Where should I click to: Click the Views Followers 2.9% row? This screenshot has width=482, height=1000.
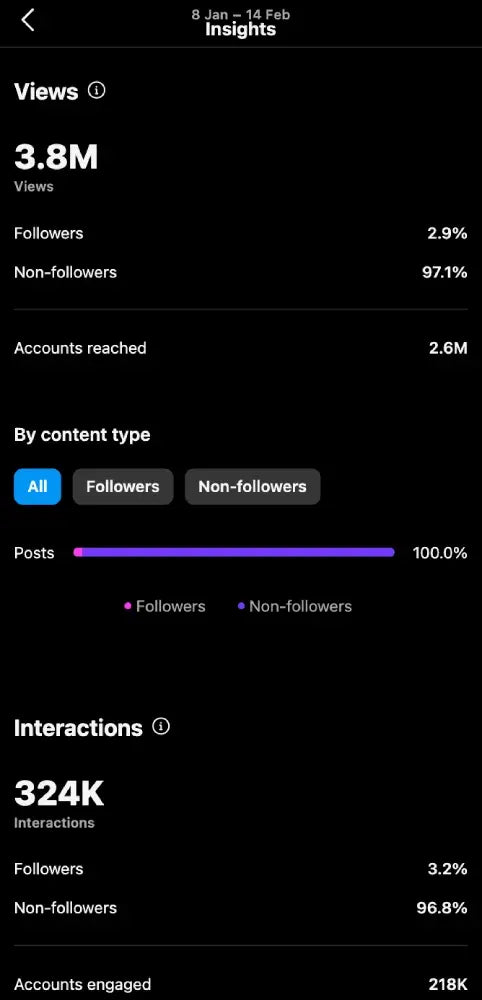tap(241, 233)
